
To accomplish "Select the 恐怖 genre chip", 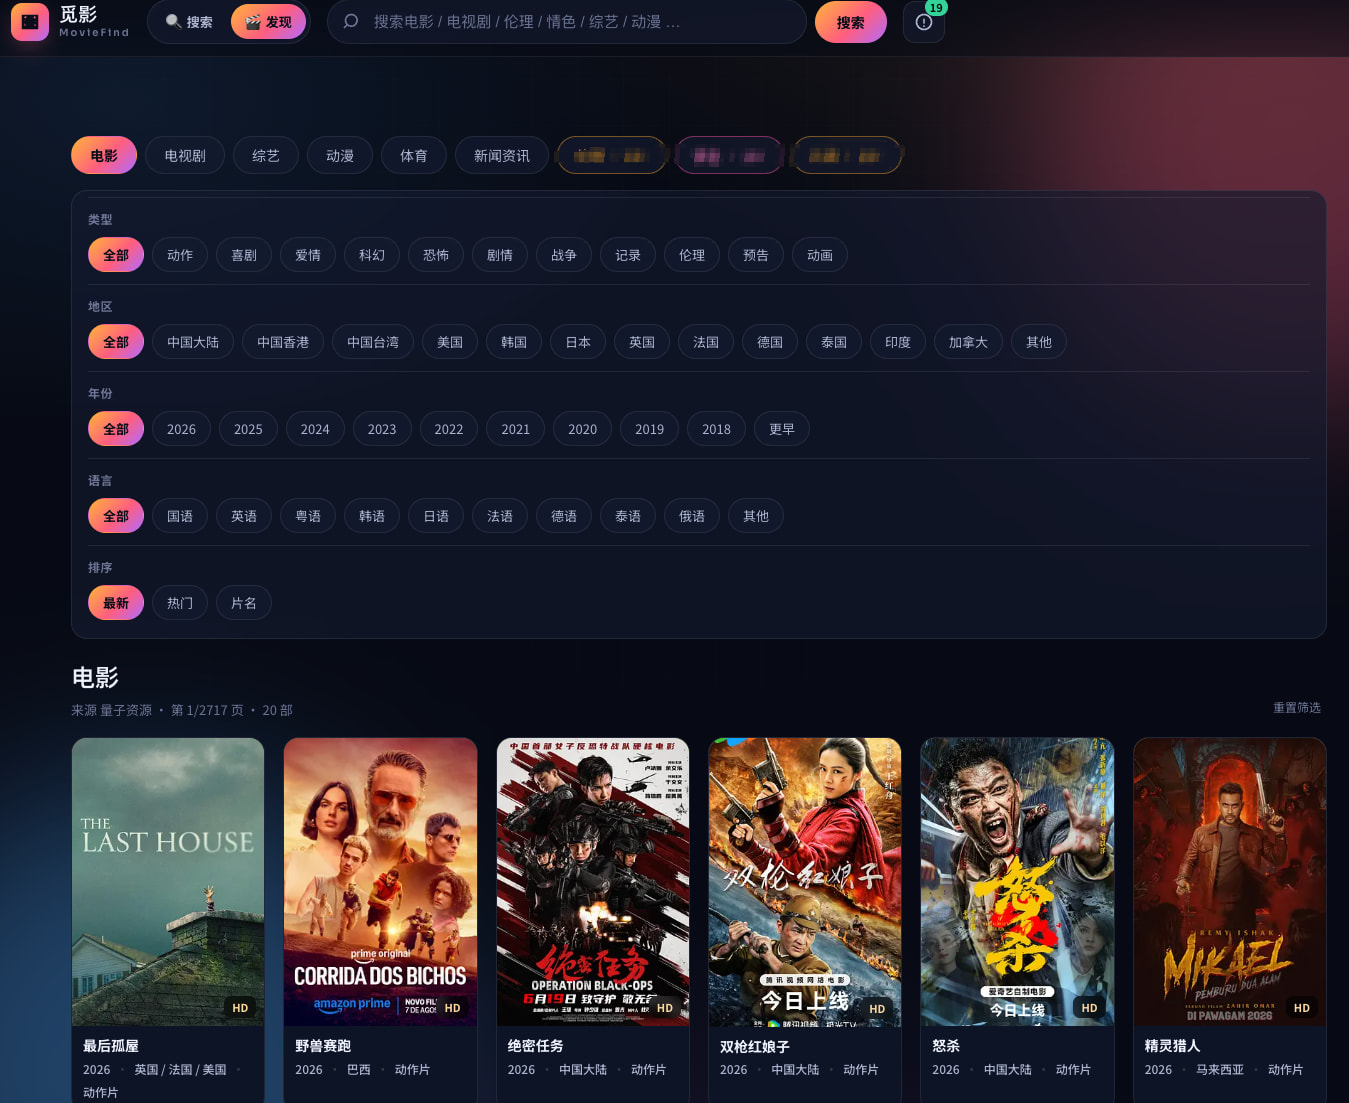I will pyautogui.click(x=436, y=255).
